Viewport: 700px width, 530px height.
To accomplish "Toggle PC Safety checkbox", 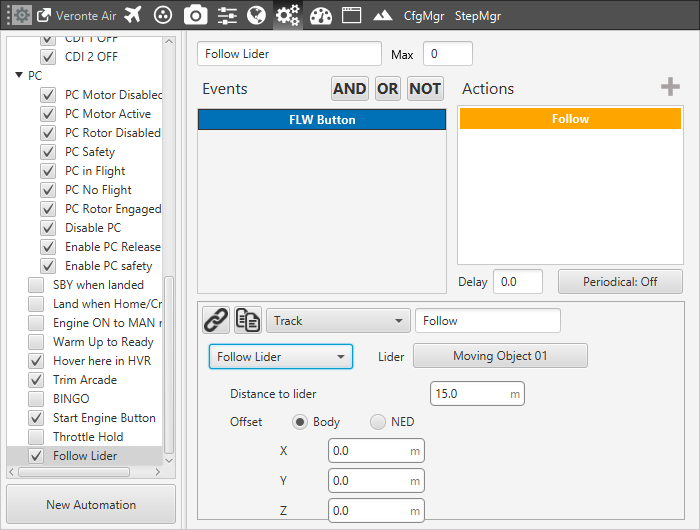I will (48, 152).
